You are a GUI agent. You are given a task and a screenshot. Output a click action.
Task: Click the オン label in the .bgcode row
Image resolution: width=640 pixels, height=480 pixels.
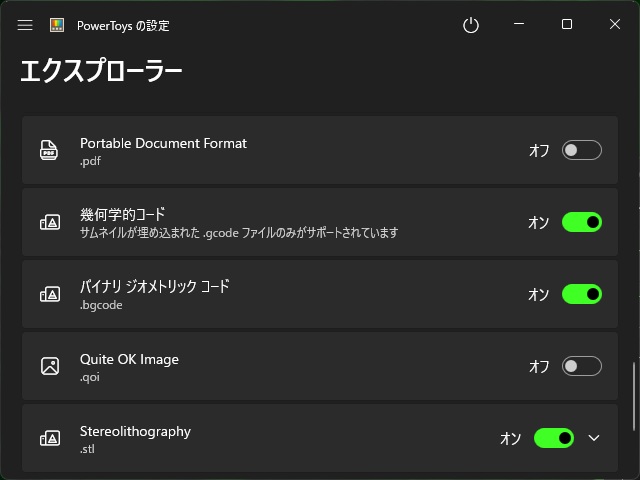tap(539, 294)
